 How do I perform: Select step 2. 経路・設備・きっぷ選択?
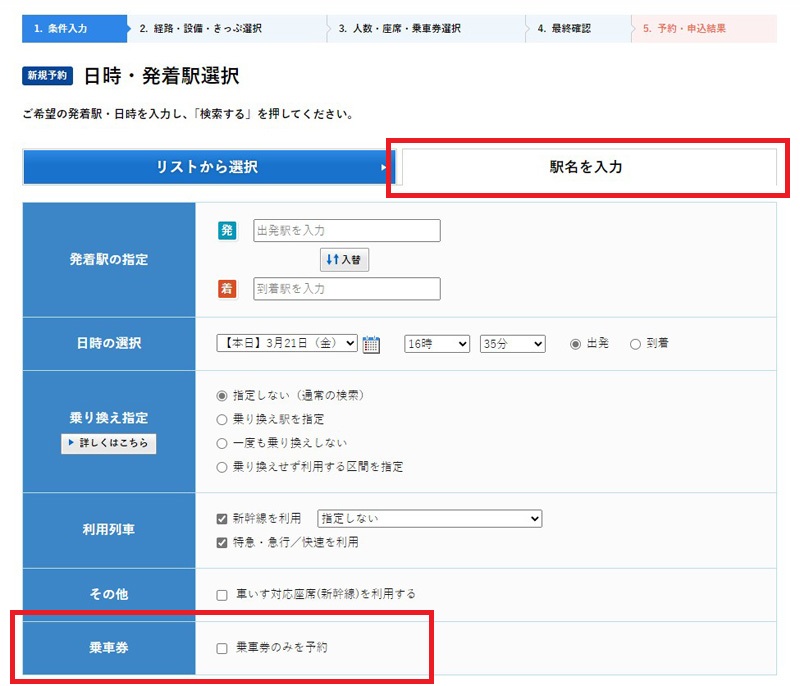228,29
